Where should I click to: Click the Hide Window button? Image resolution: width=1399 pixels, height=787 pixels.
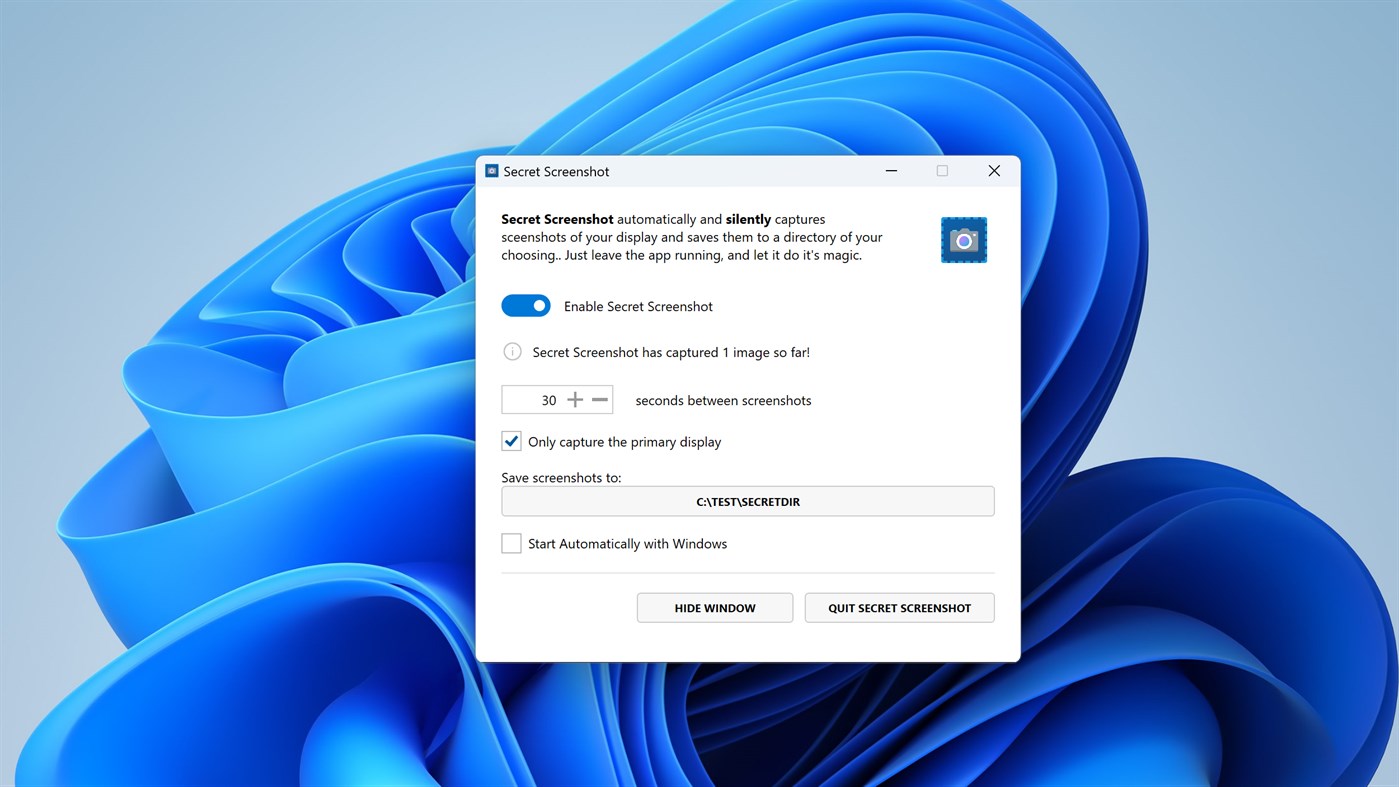click(714, 607)
